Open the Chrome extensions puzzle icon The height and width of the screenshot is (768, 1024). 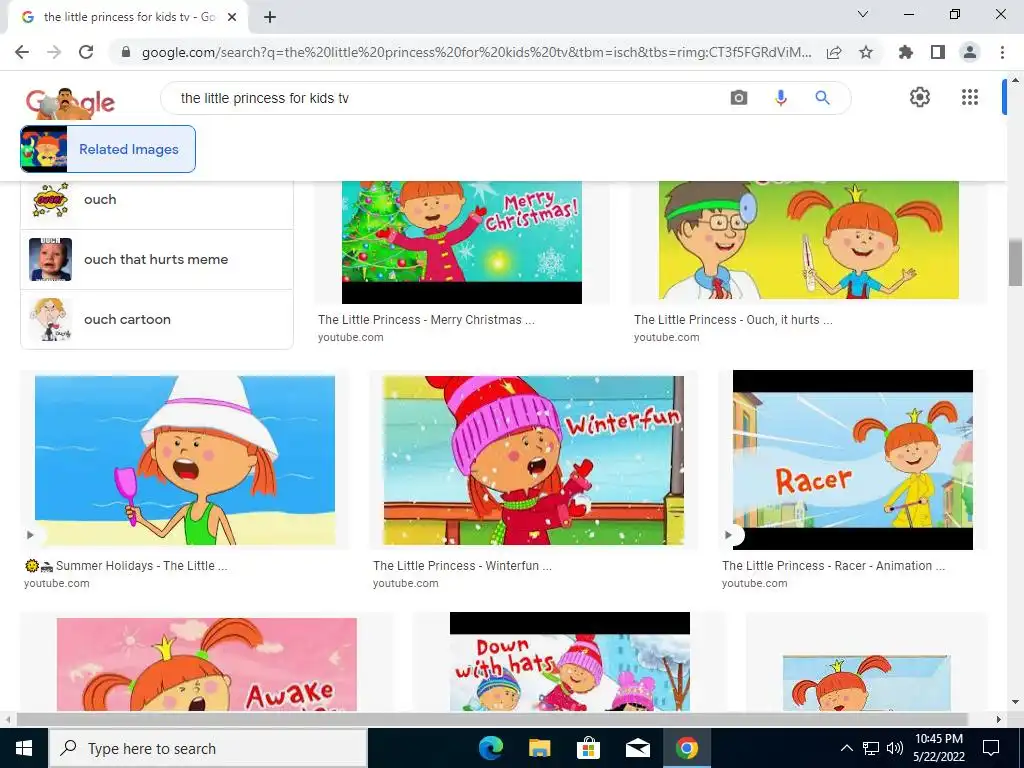click(906, 52)
